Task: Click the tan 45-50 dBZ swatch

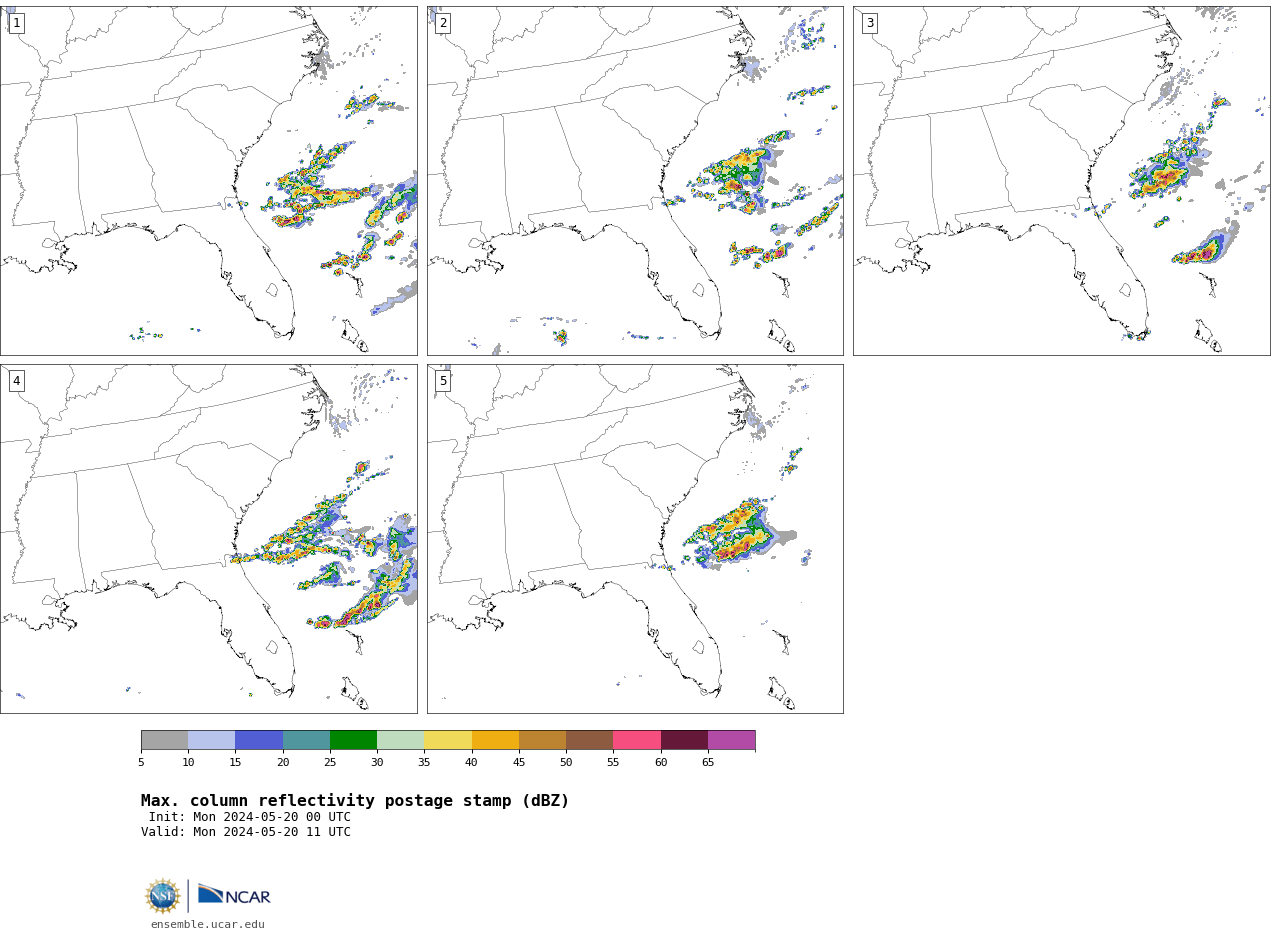Action: point(542,740)
